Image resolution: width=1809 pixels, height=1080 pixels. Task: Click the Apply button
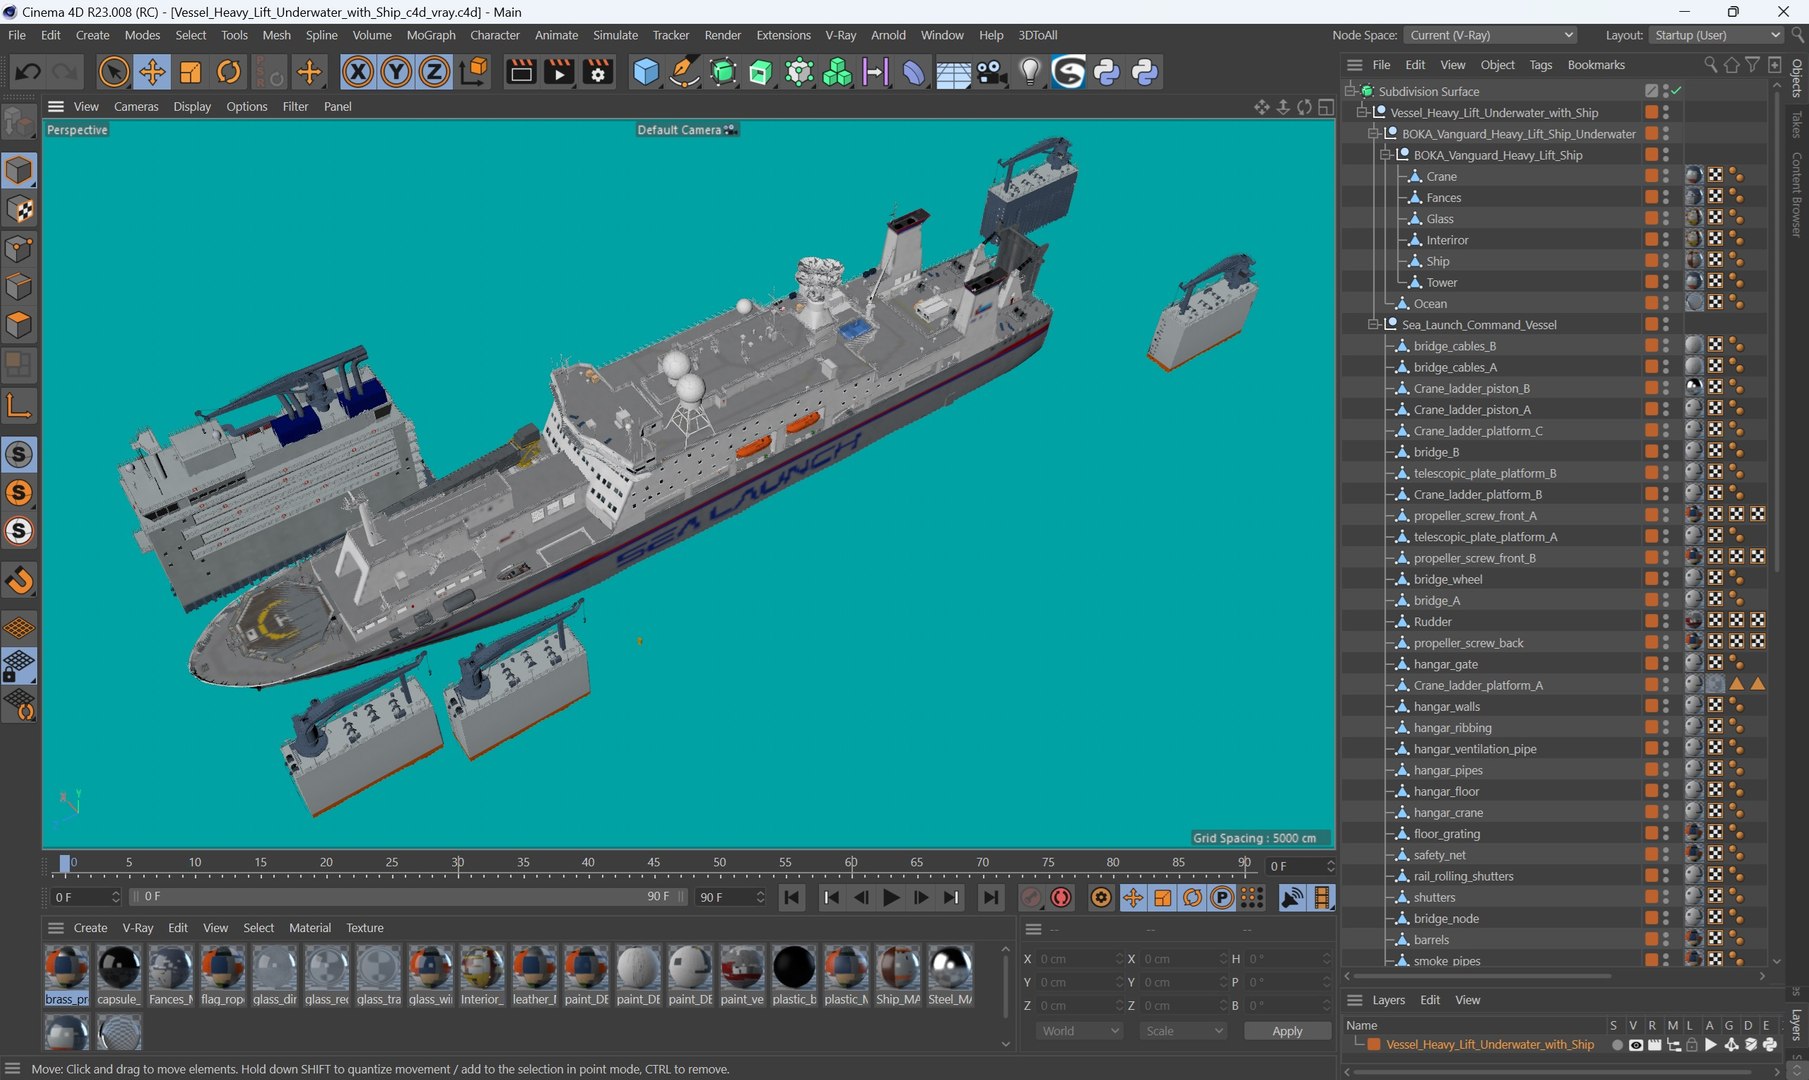tap(1287, 1031)
